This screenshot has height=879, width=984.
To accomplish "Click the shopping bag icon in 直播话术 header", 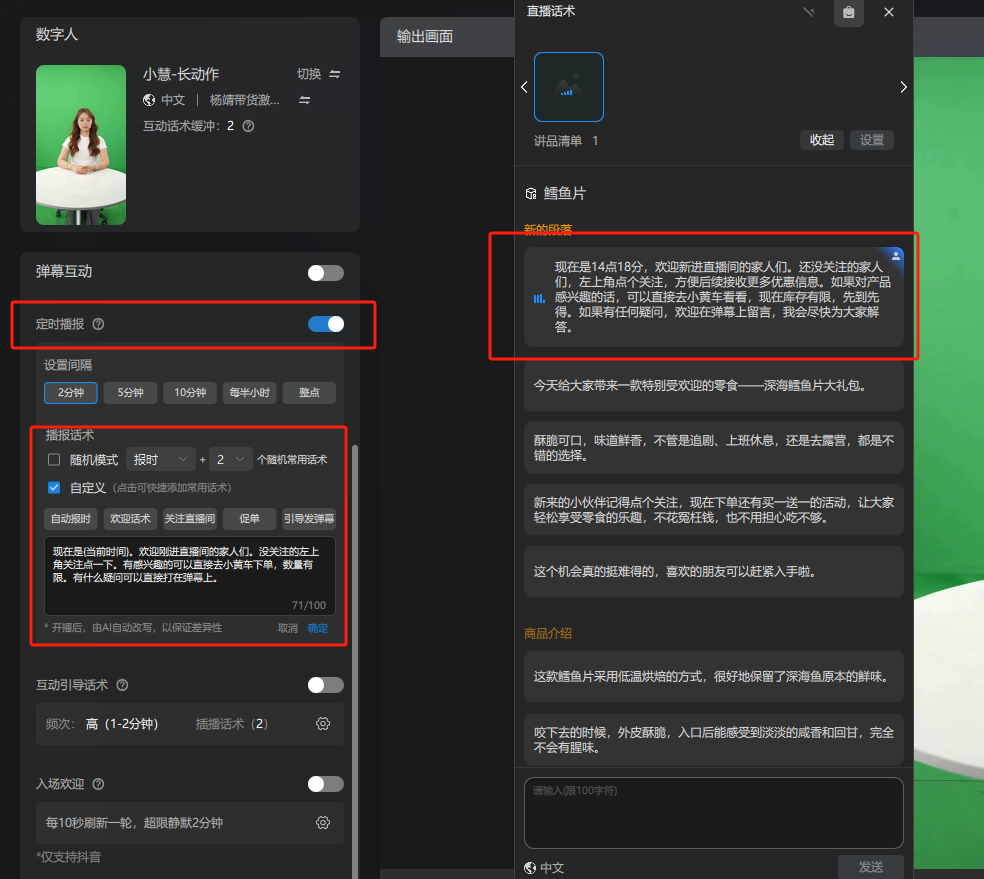I will pos(849,12).
